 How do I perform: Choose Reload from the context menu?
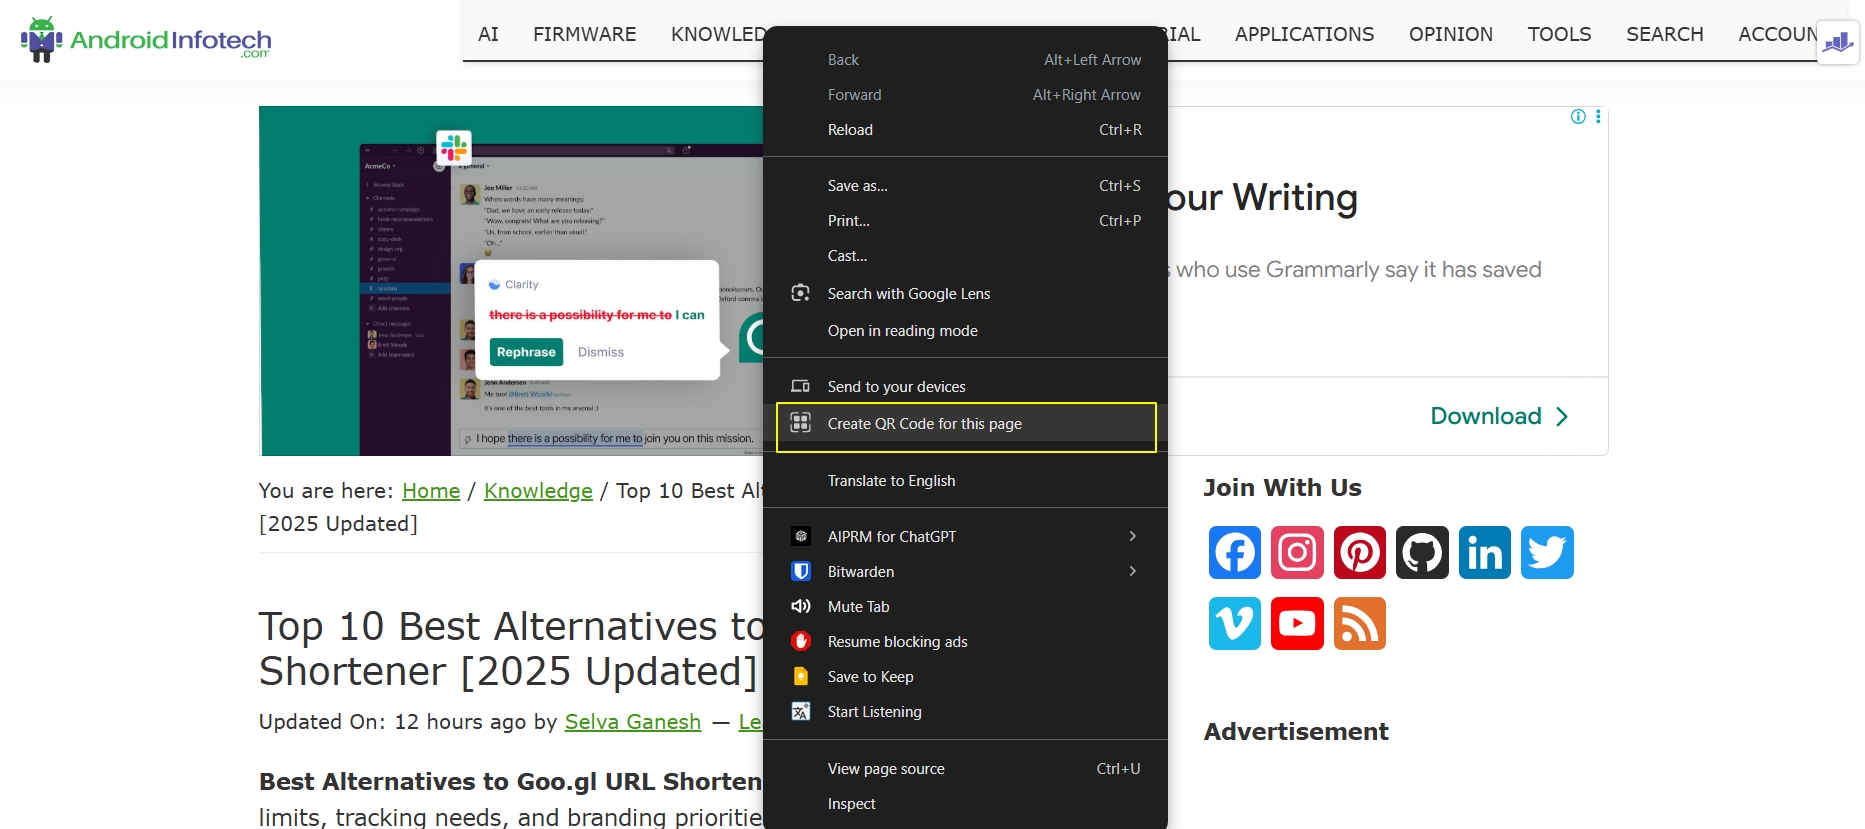point(965,130)
